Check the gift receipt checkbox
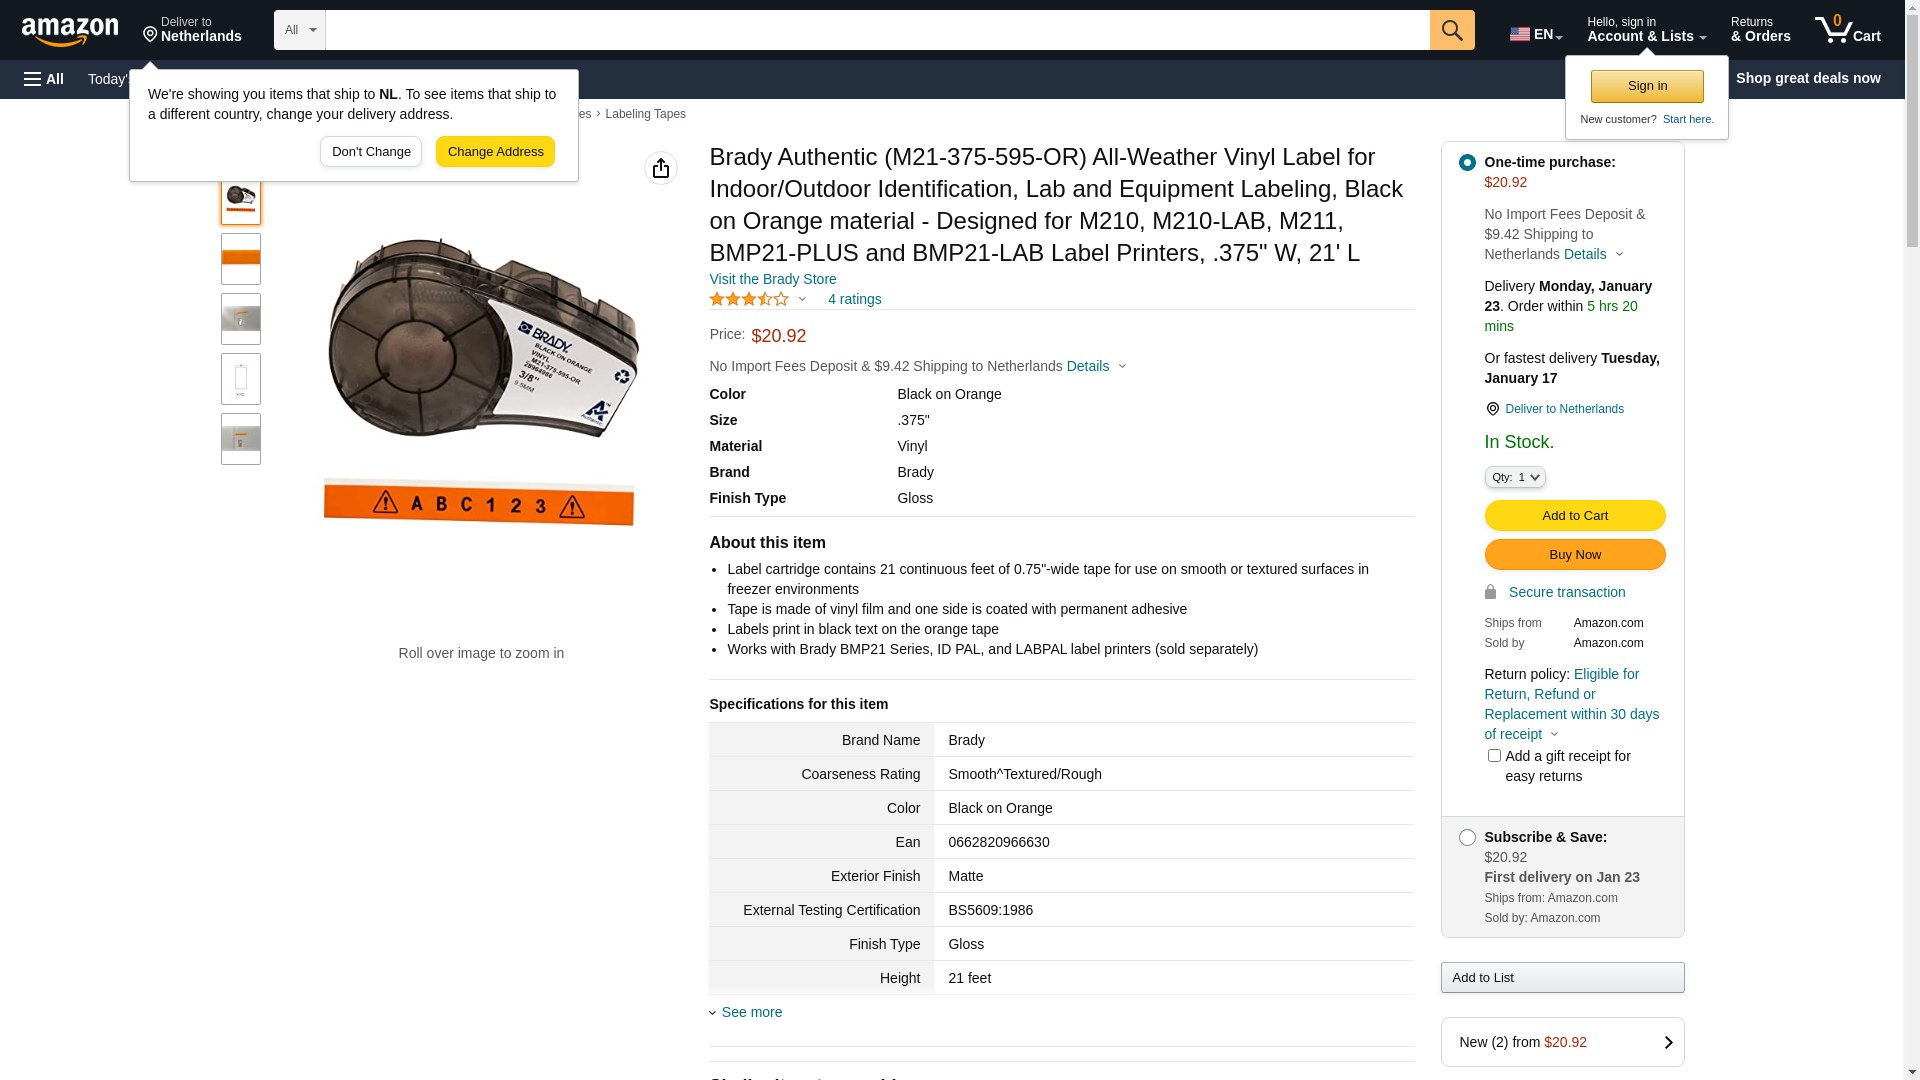 click(x=1494, y=756)
